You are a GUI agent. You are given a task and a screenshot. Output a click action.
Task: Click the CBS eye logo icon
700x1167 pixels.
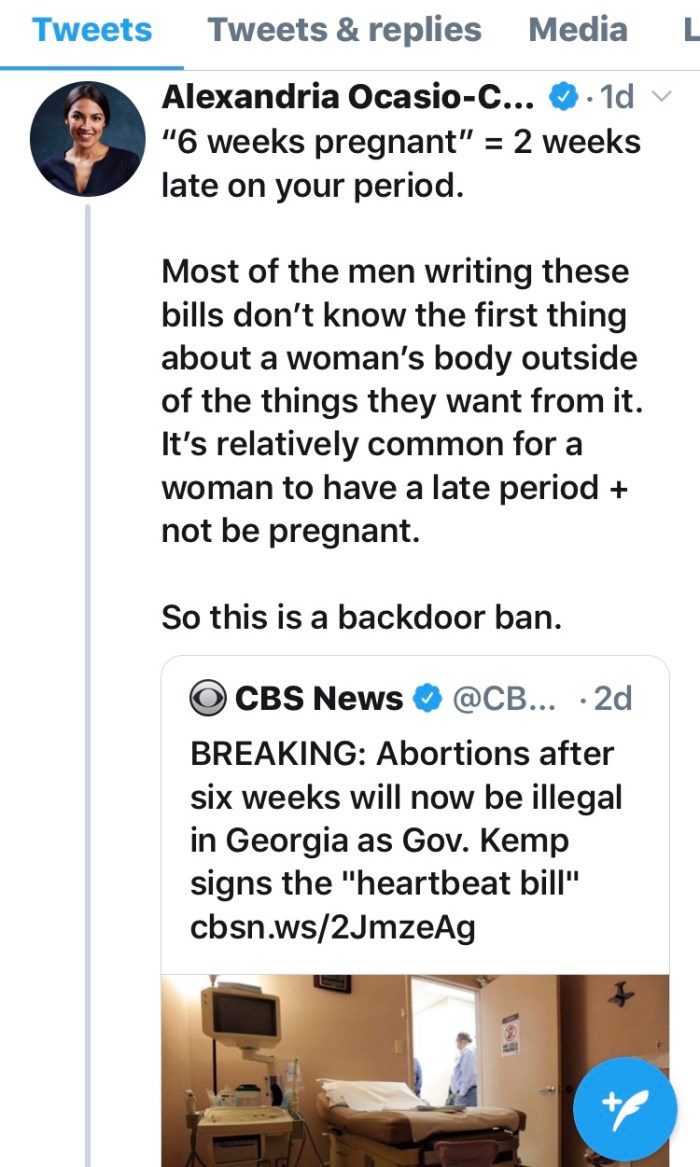(x=207, y=698)
